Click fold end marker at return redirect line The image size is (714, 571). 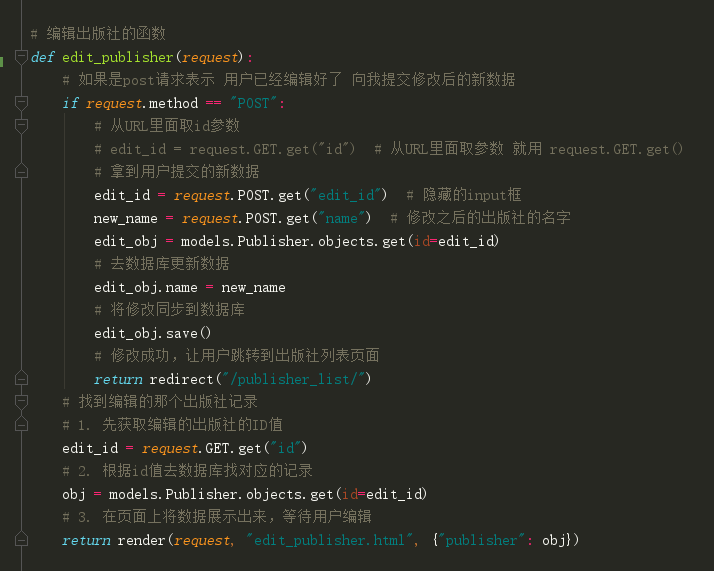point(21,379)
